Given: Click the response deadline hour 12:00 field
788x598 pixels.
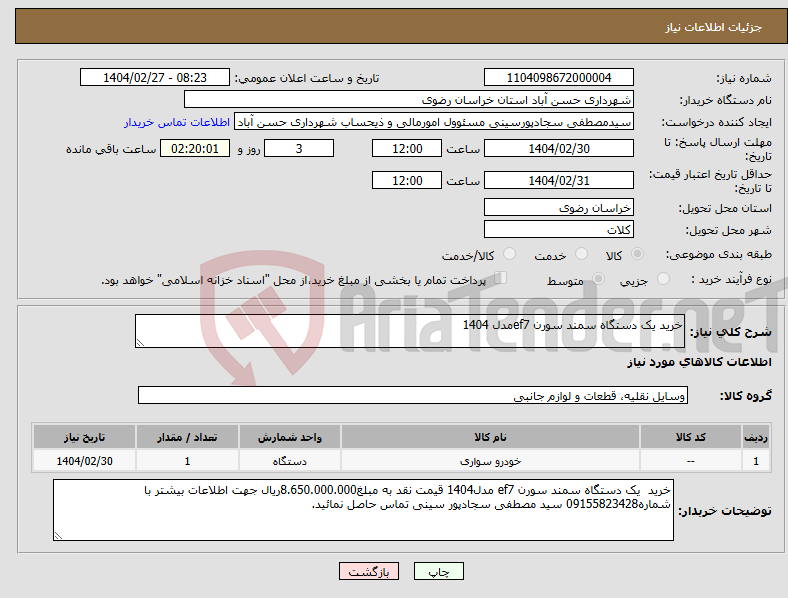Looking at the screenshot, I should 407,148.
